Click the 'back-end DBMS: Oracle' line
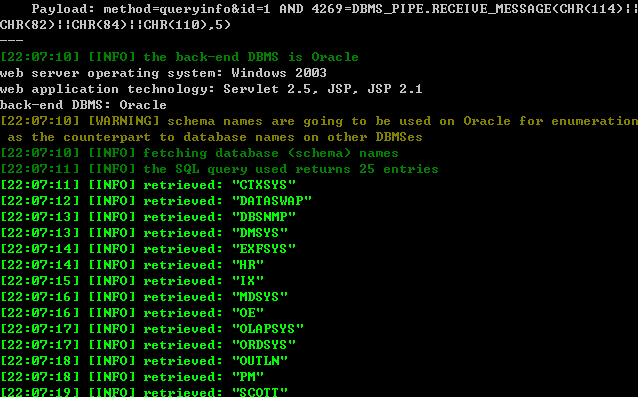This screenshot has height=397, width=638. pyautogui.click(x=83, y=105)
